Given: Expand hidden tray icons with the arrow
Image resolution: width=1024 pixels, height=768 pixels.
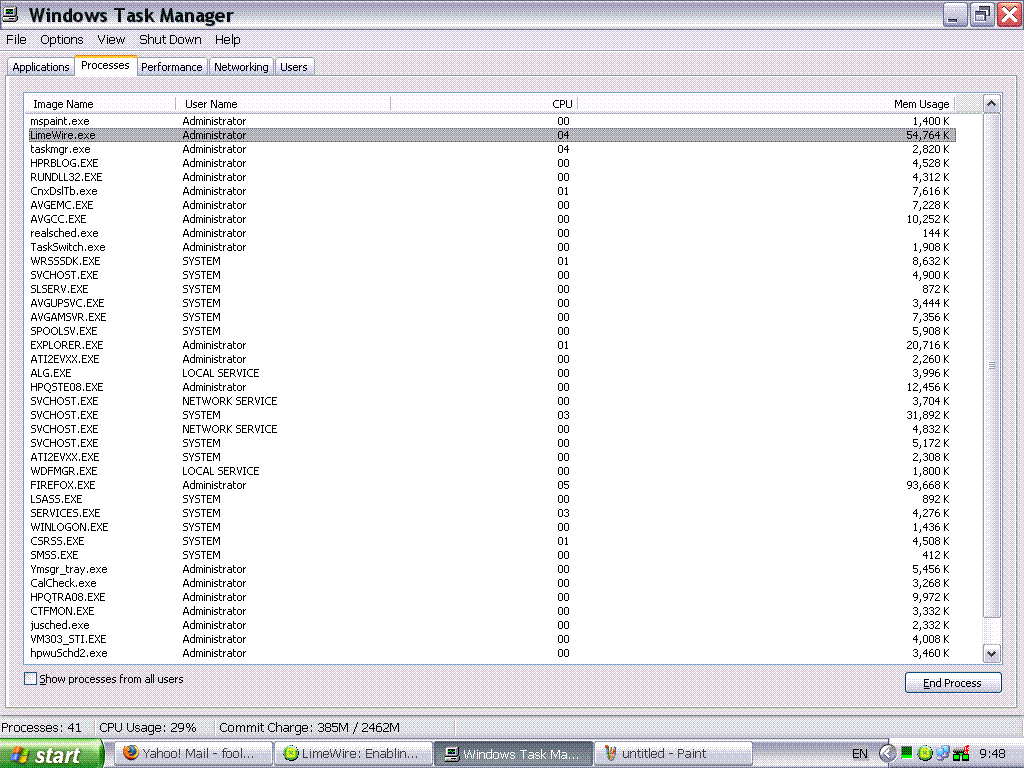Looking at the screenshot, I should point(888,753).
